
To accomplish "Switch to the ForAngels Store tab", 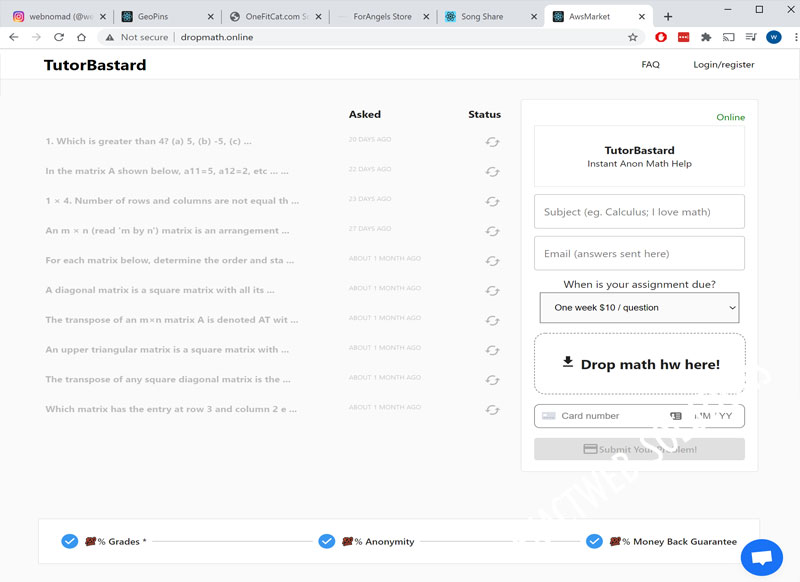I will click(x=382, y=16).
